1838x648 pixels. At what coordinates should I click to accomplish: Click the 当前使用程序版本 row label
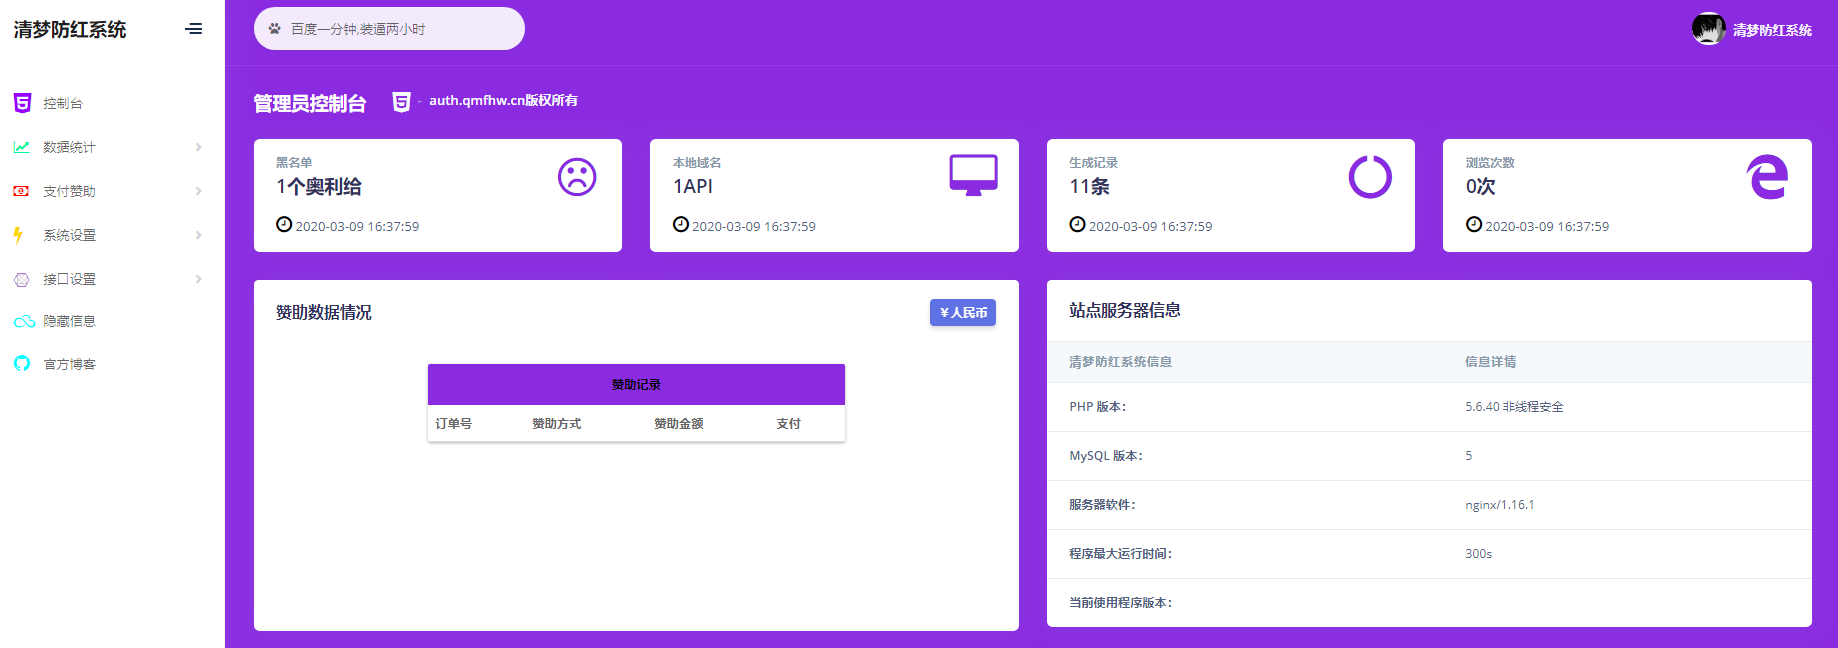point(1120,603)
